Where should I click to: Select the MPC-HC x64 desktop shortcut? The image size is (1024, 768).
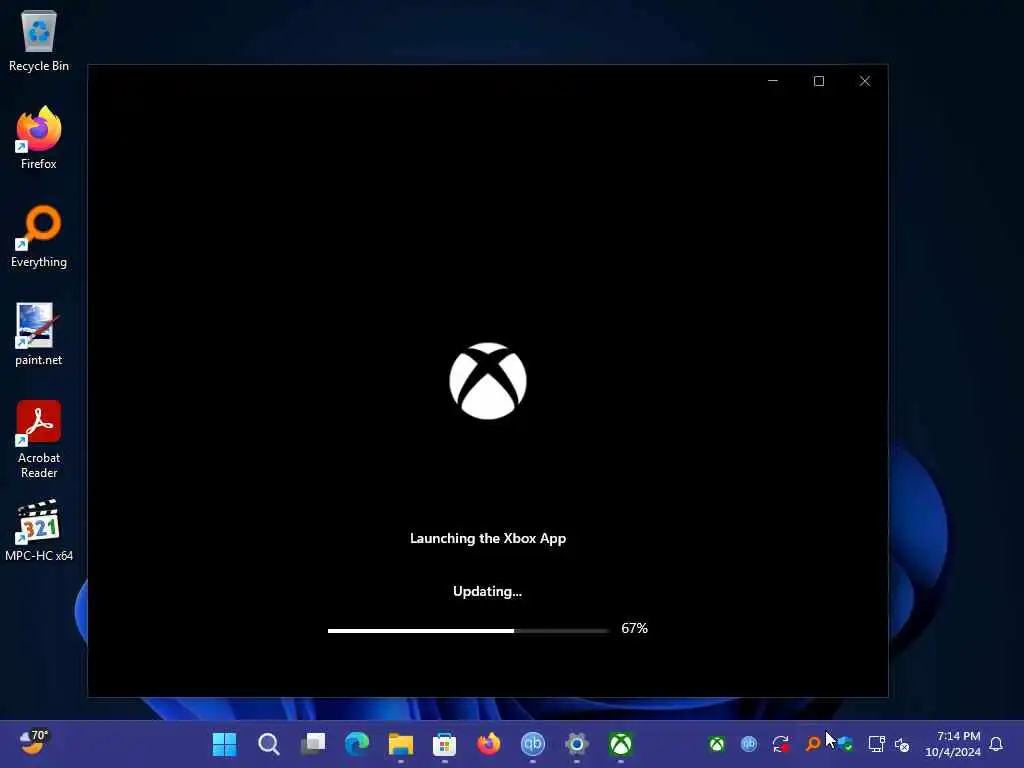tap(39, 530)
